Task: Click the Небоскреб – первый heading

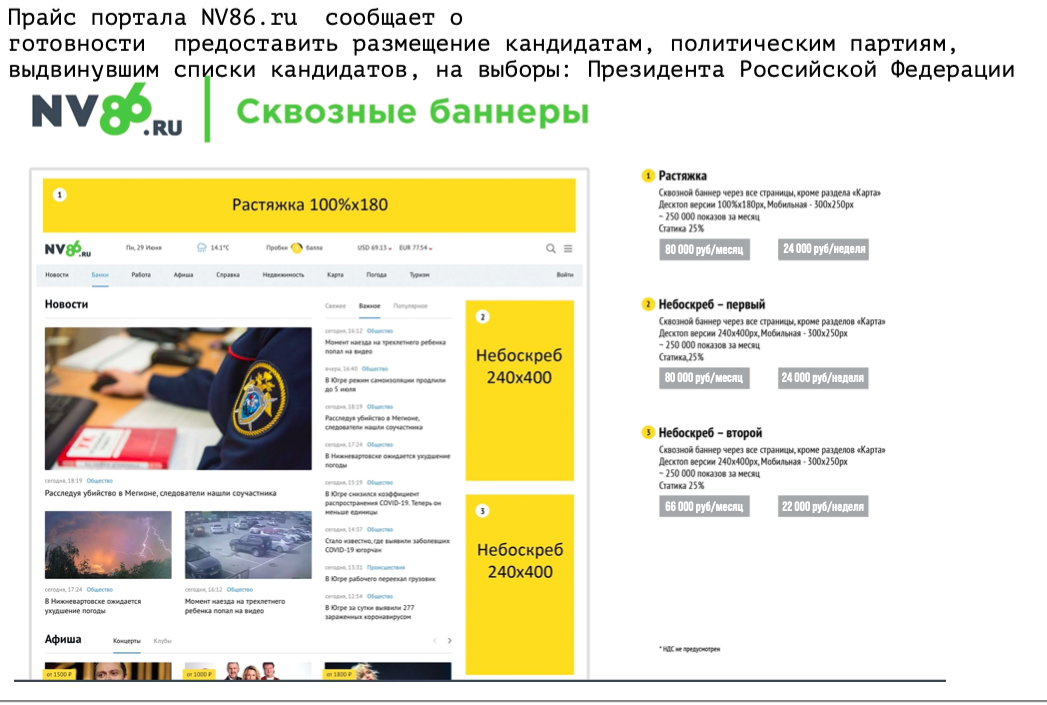Action: pos(712,304)
